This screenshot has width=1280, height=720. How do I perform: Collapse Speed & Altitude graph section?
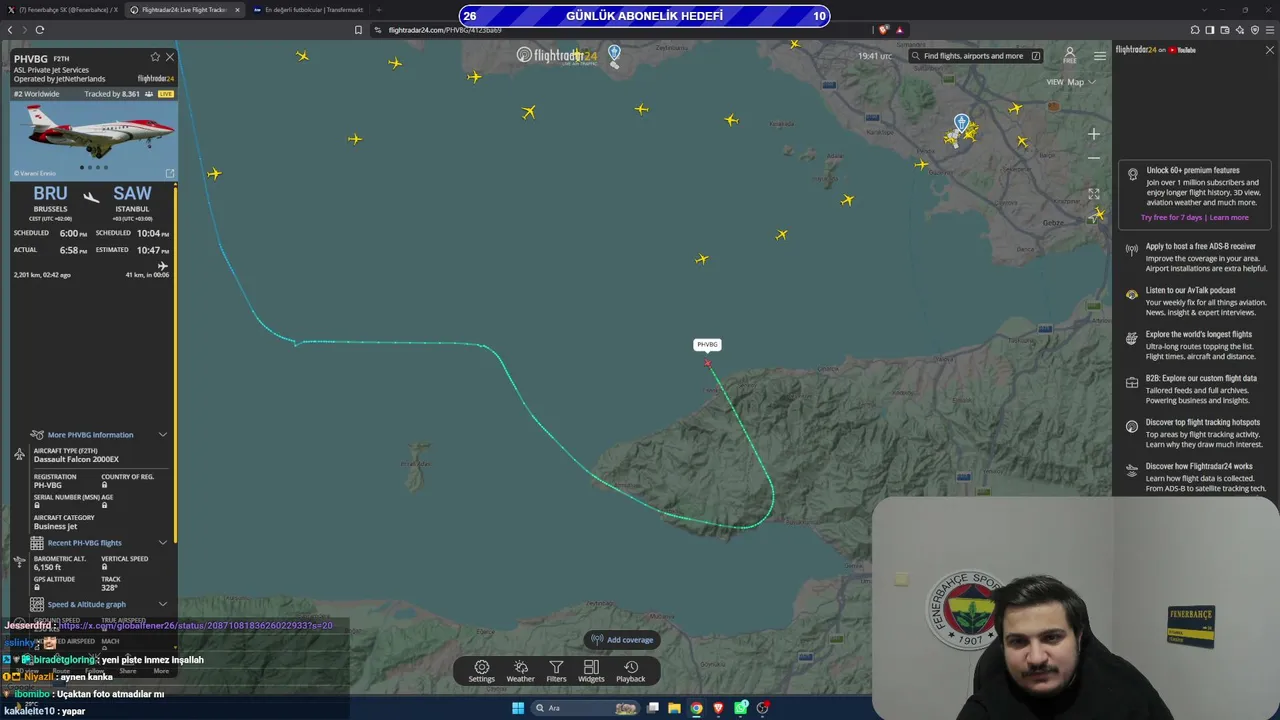(x=163, y=604)
